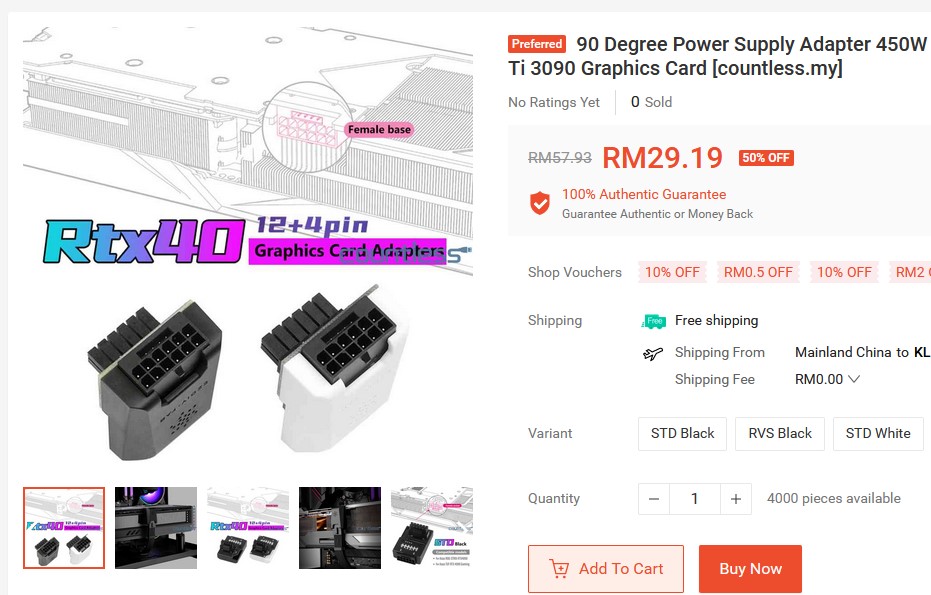Click the Preferred seller badge
931x595 pixels.
tap(537, 44)
